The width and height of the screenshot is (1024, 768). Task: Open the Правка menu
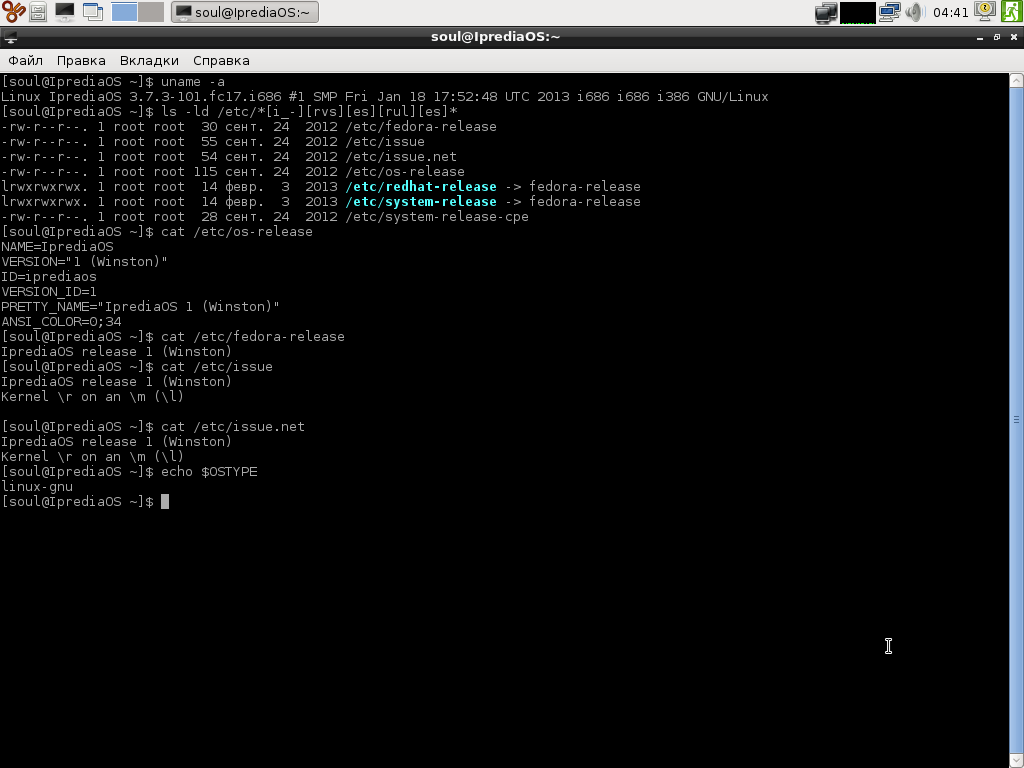coord(81,61)
